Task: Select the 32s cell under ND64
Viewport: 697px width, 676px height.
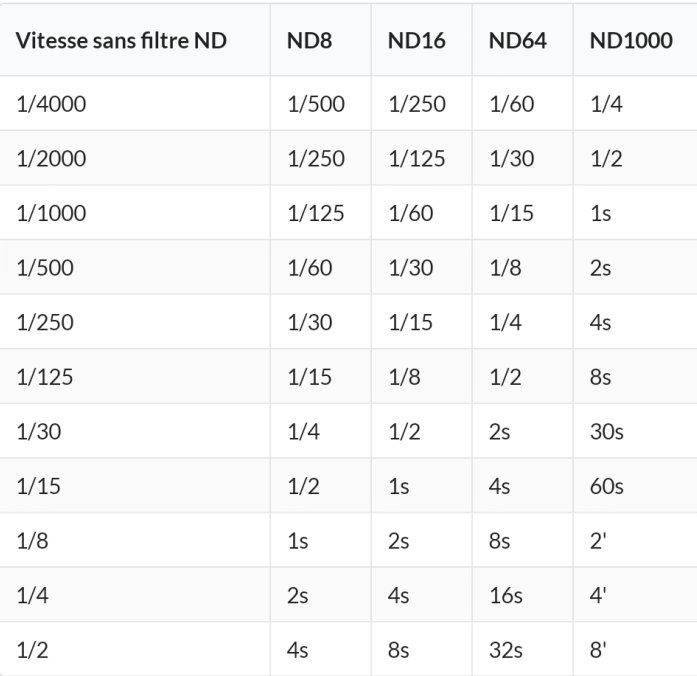Action: 505,651
